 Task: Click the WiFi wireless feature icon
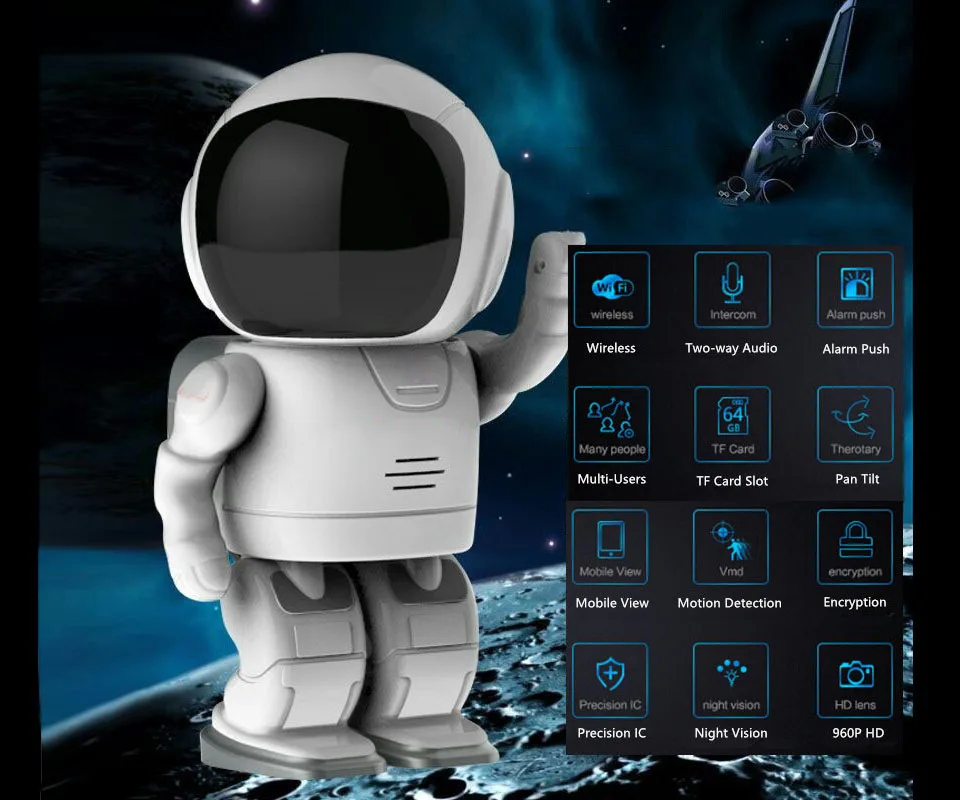(612, 290)
